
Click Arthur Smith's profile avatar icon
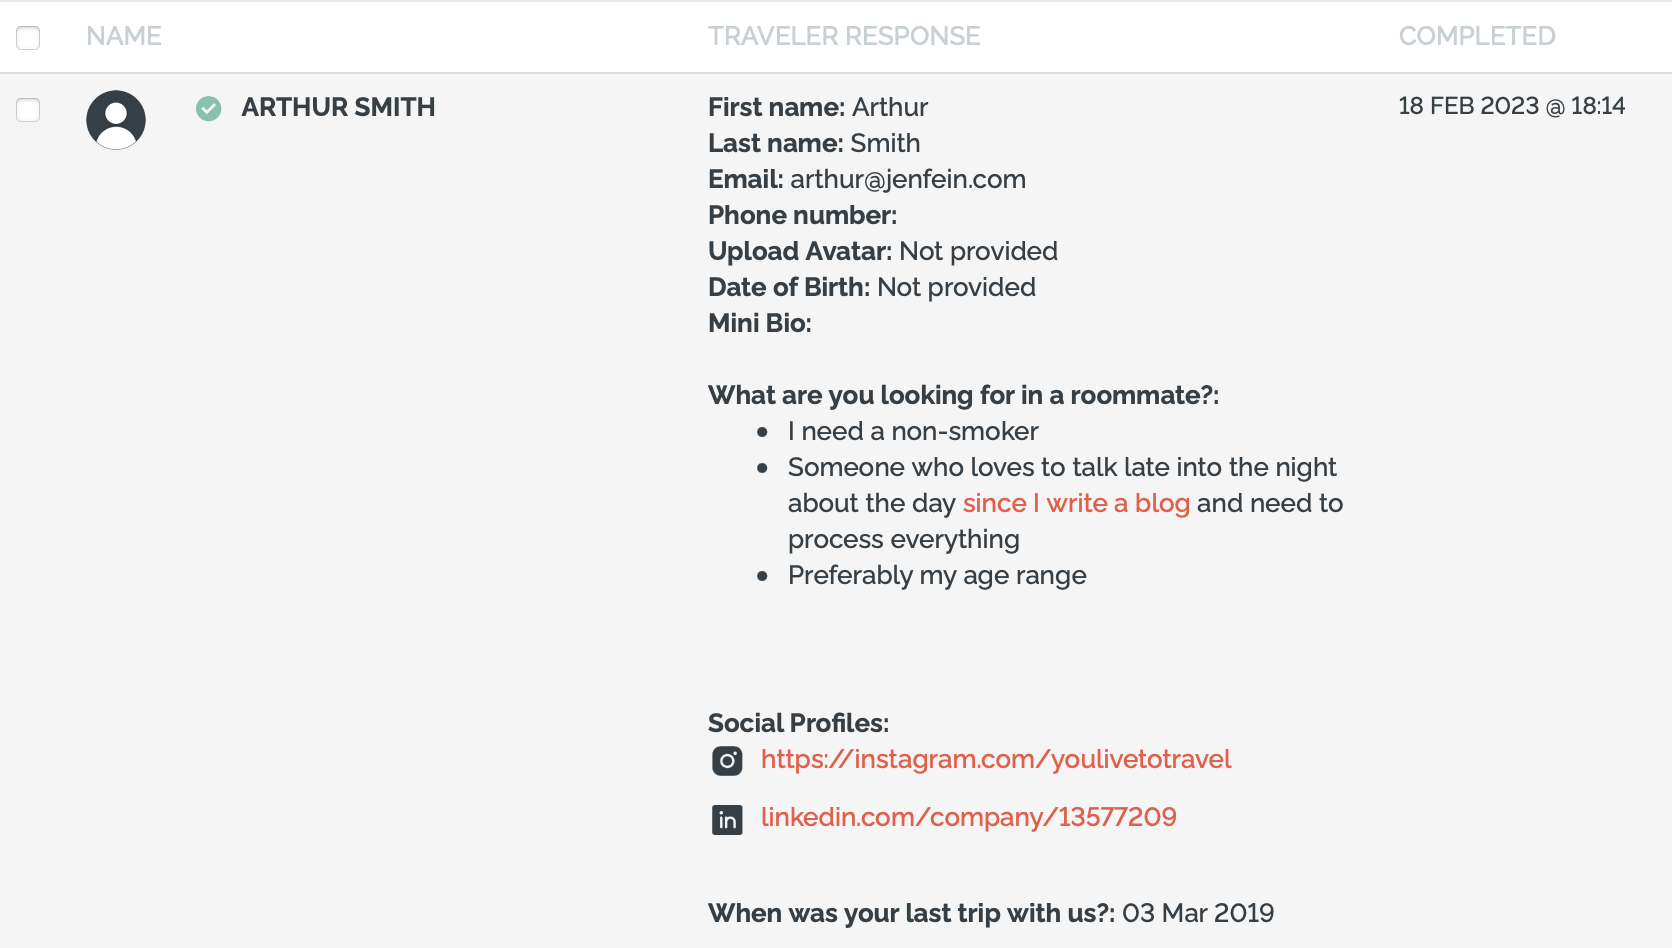pos(116,120)
